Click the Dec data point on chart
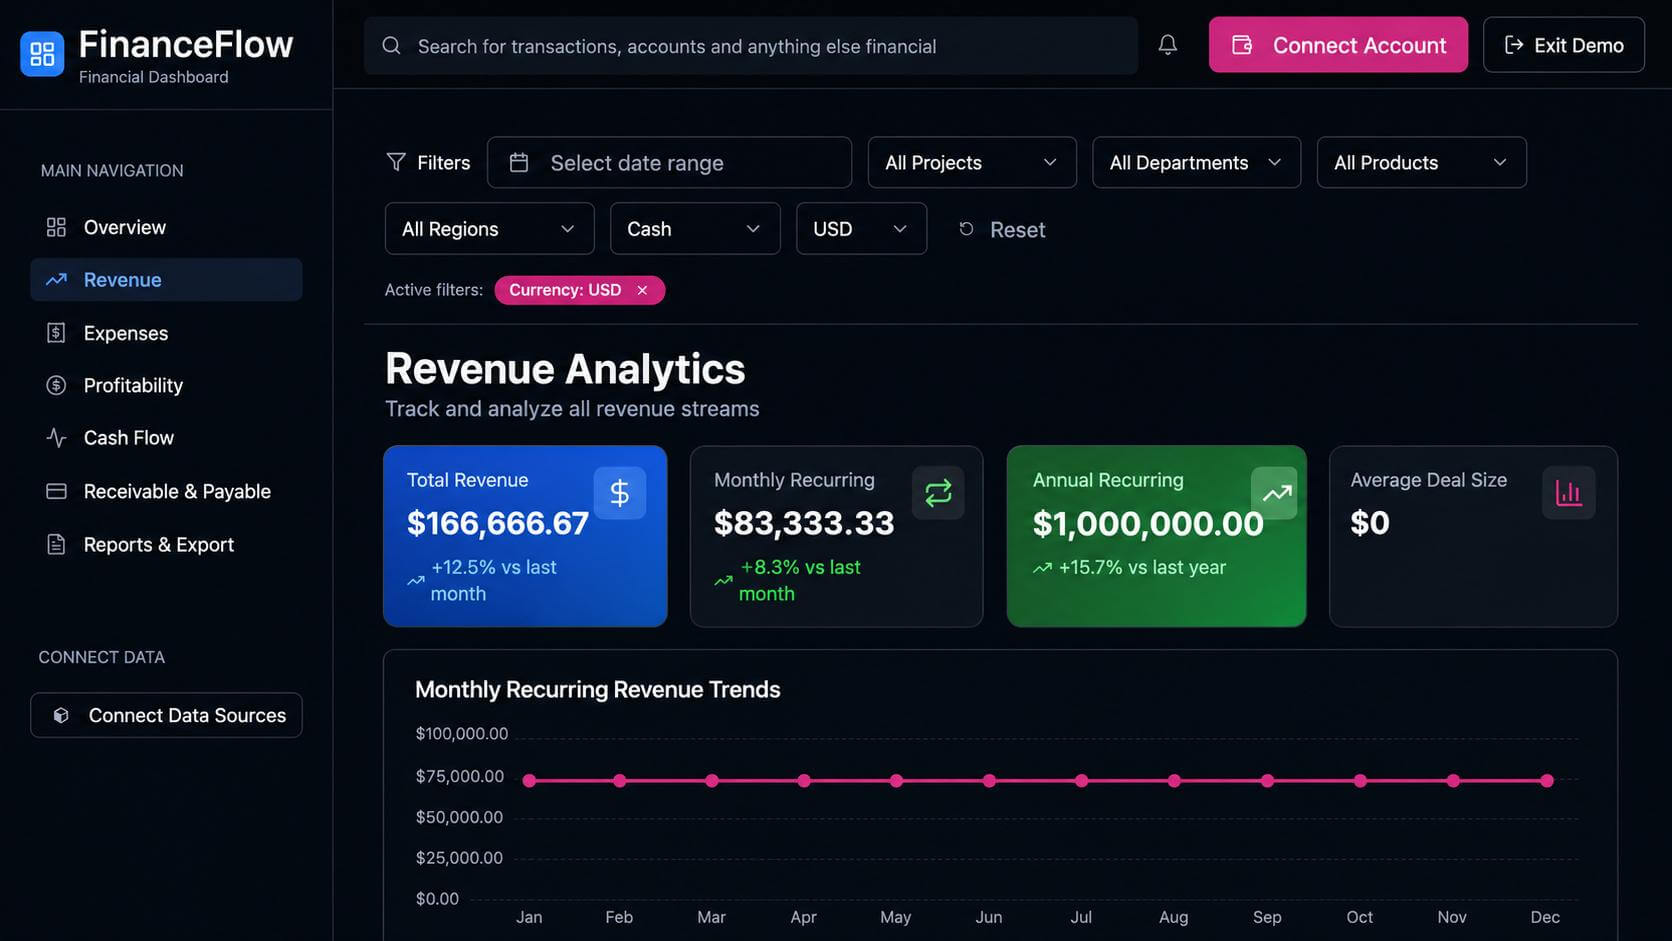 click(1547, 780)
